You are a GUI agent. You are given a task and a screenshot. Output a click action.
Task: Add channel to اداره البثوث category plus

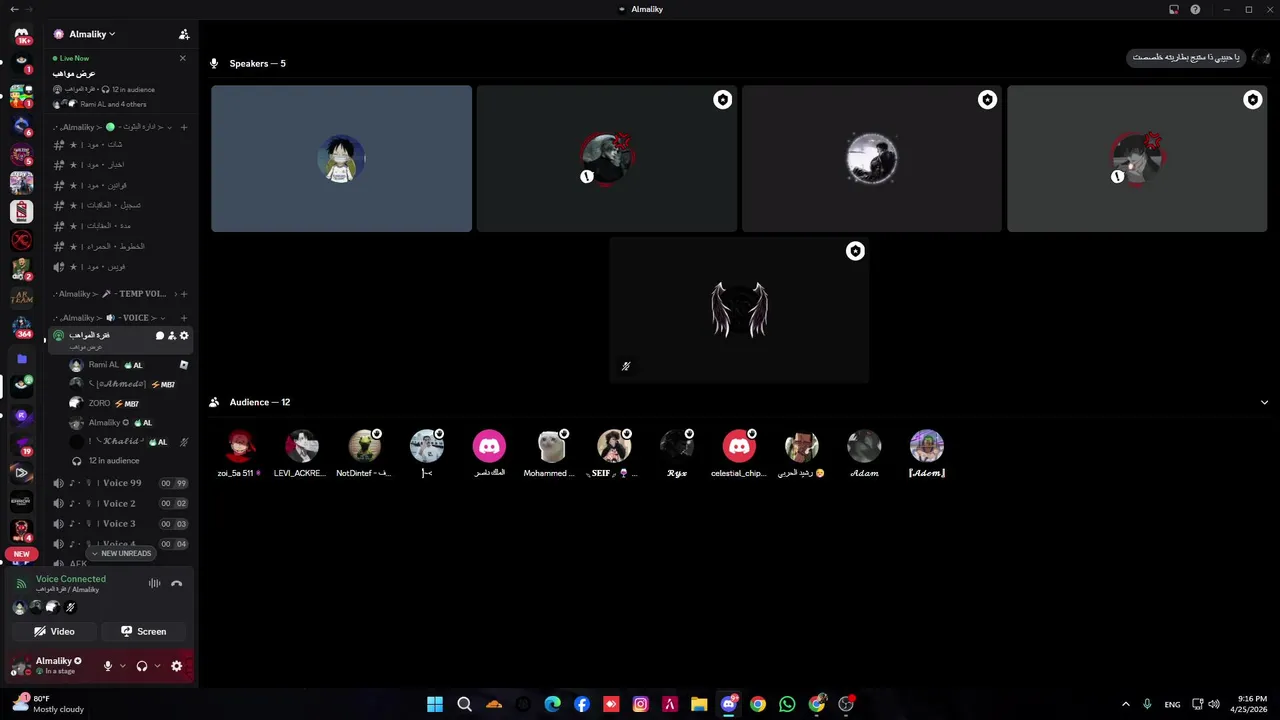pos(184,127)
